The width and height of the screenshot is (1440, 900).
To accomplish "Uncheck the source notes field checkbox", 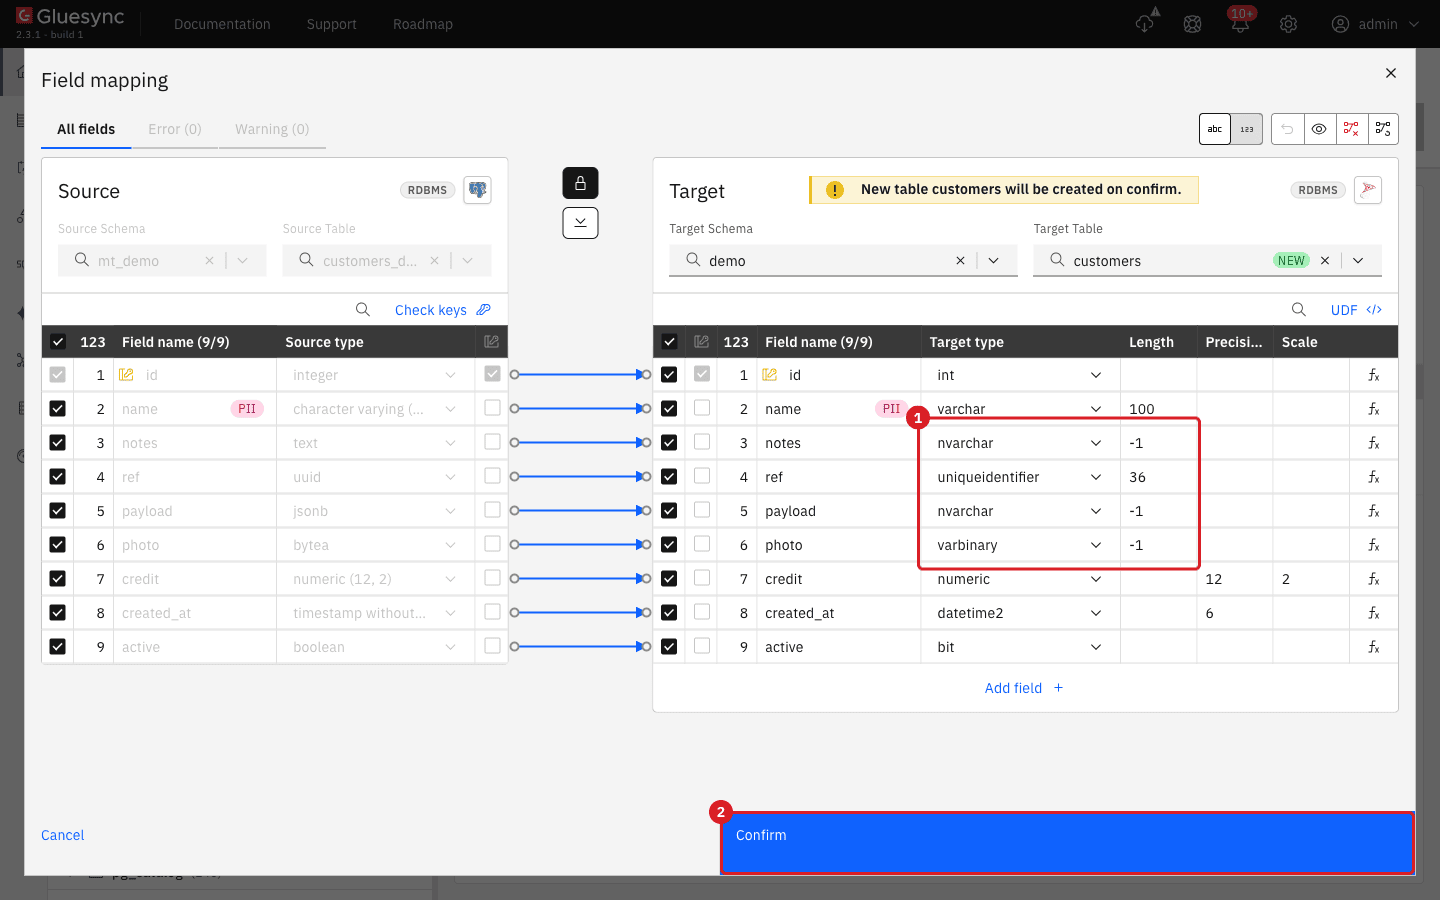I will (x=58, y=443).
